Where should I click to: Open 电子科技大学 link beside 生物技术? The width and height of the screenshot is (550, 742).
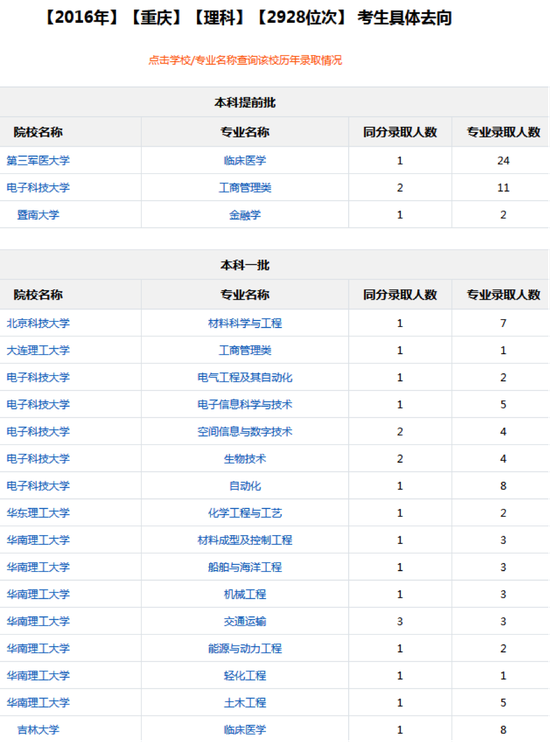pyautogui.click(x=38, y=458)
